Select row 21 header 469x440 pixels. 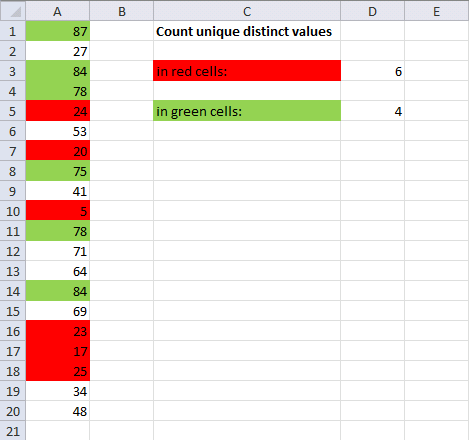tap(13, 431)
